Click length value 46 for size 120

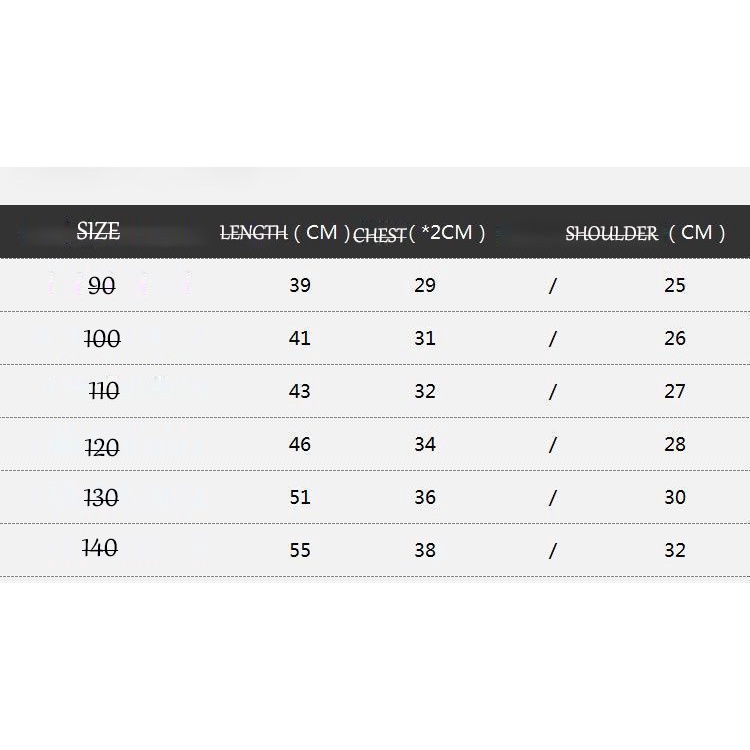pyautogui.click(x=300, y=444)
